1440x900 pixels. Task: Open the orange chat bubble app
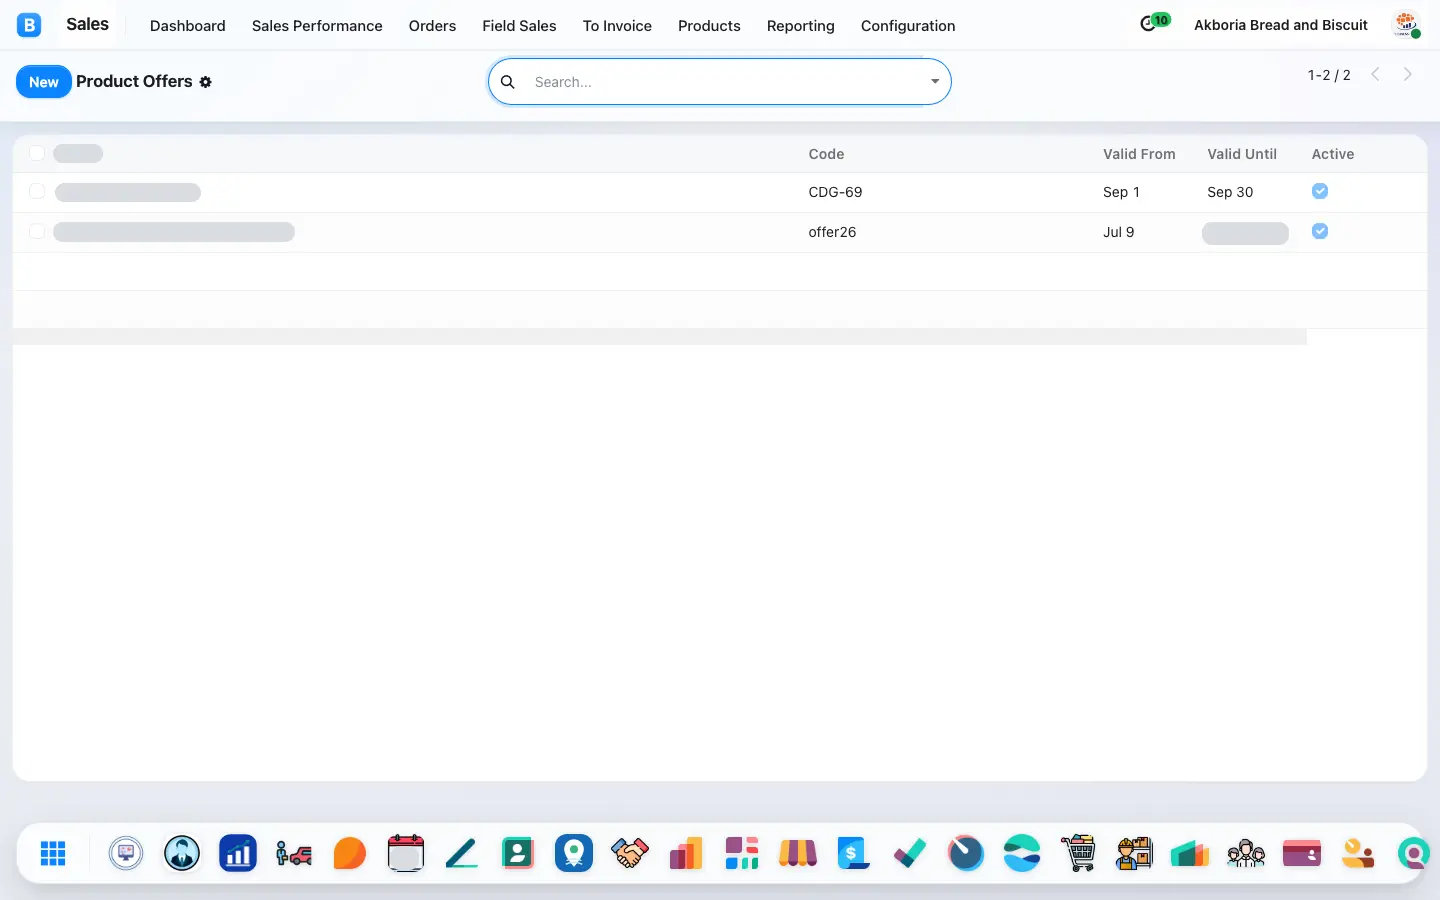pyautogui.click(x=350, y=853)
